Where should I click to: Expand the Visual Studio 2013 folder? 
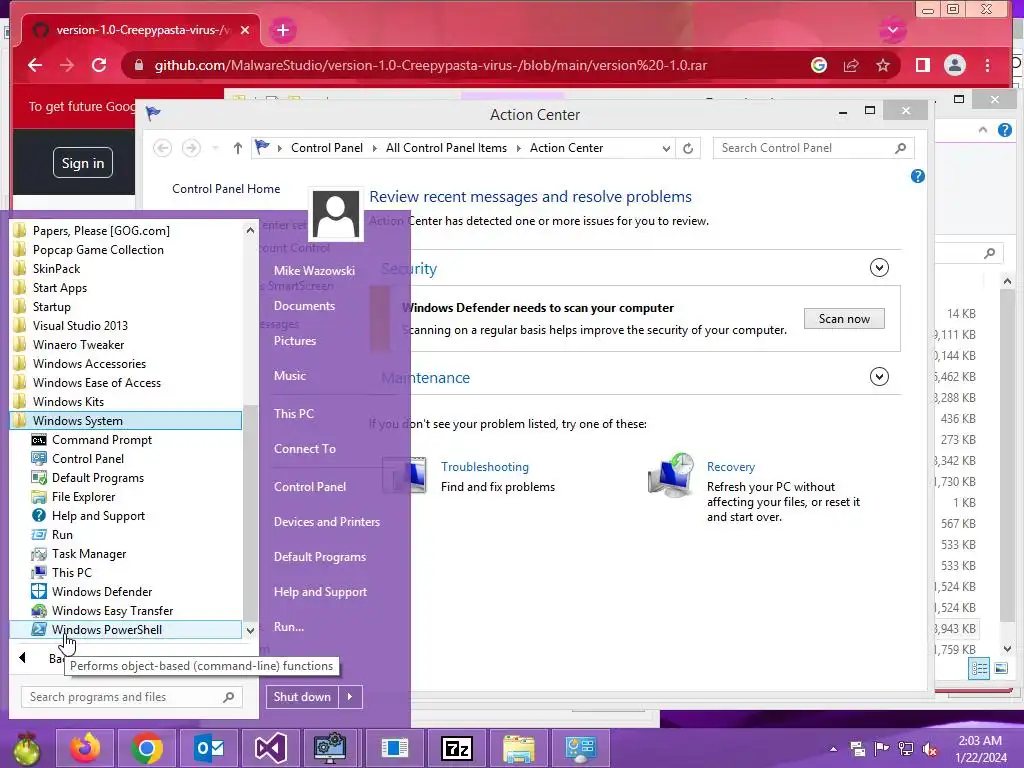pyautogui.click(x=126, y=325)
